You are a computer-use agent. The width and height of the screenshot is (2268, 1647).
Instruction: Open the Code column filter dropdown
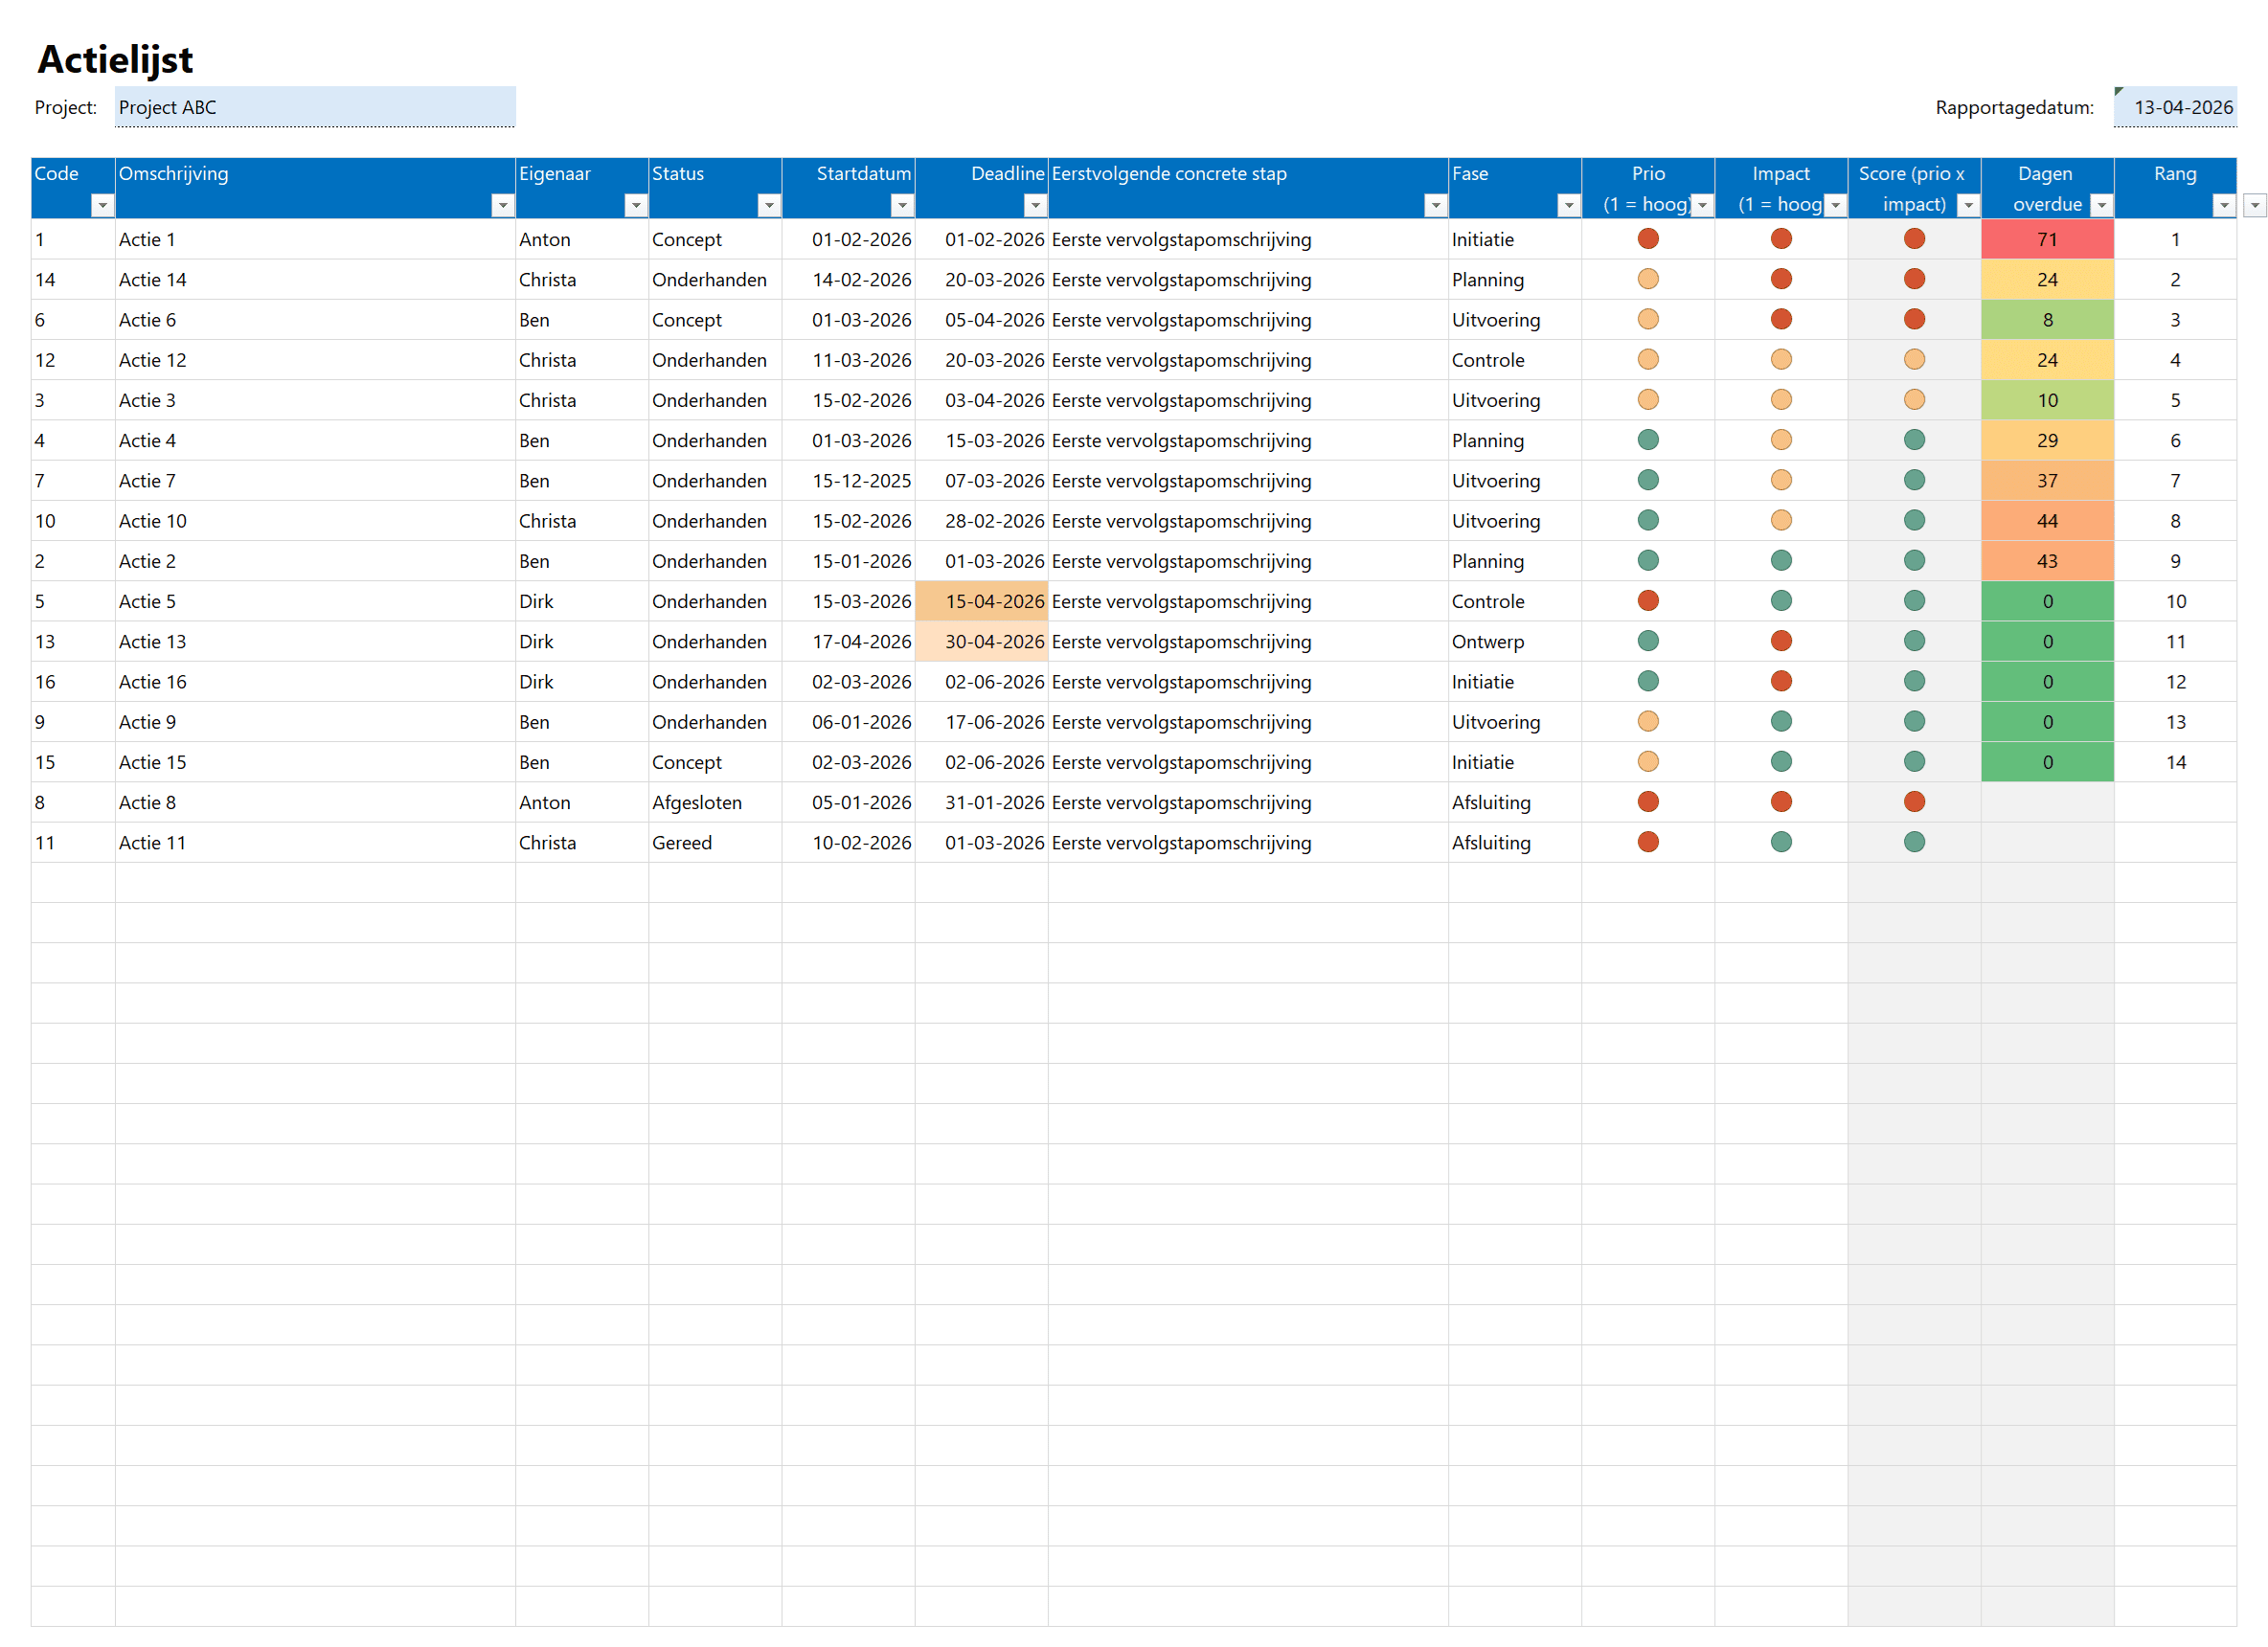click(x=102, y=205)
